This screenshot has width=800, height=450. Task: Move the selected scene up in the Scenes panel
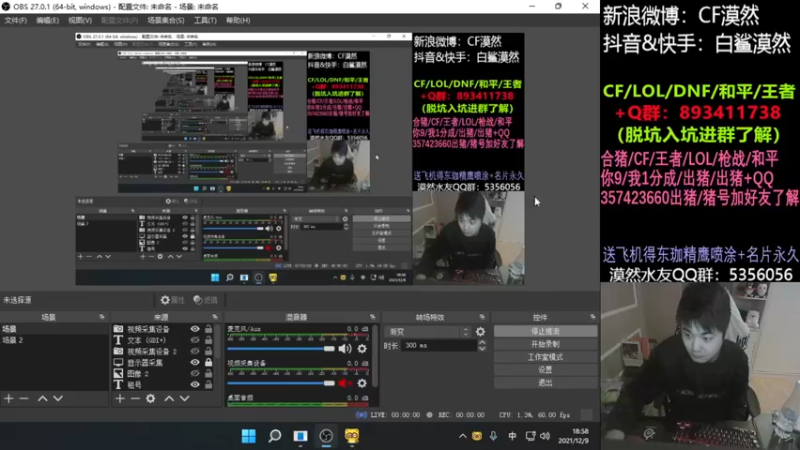click(x=42, y=398)
